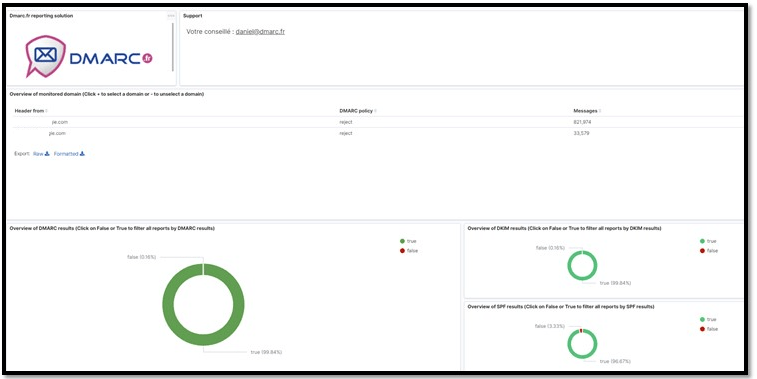Screen dimensions: 757x379
Task: Open the Dmarc.fr reporting solution panel options menu
Action: tap(171, 16)
